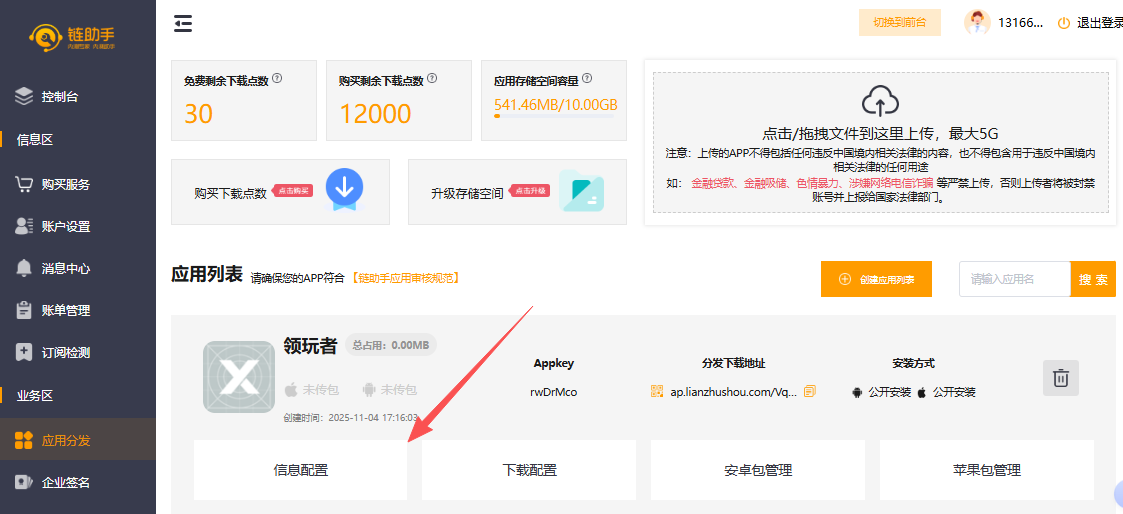The height and width of the screenshot is (514, 1123).
Task: Open the QR code for the download link
Action: click(657, 391)
